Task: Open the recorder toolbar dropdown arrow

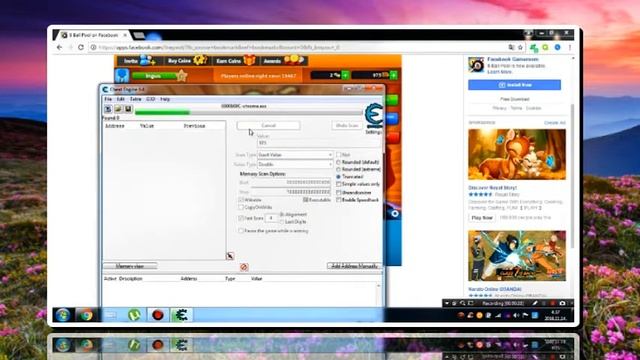Action: pos(447,303)
